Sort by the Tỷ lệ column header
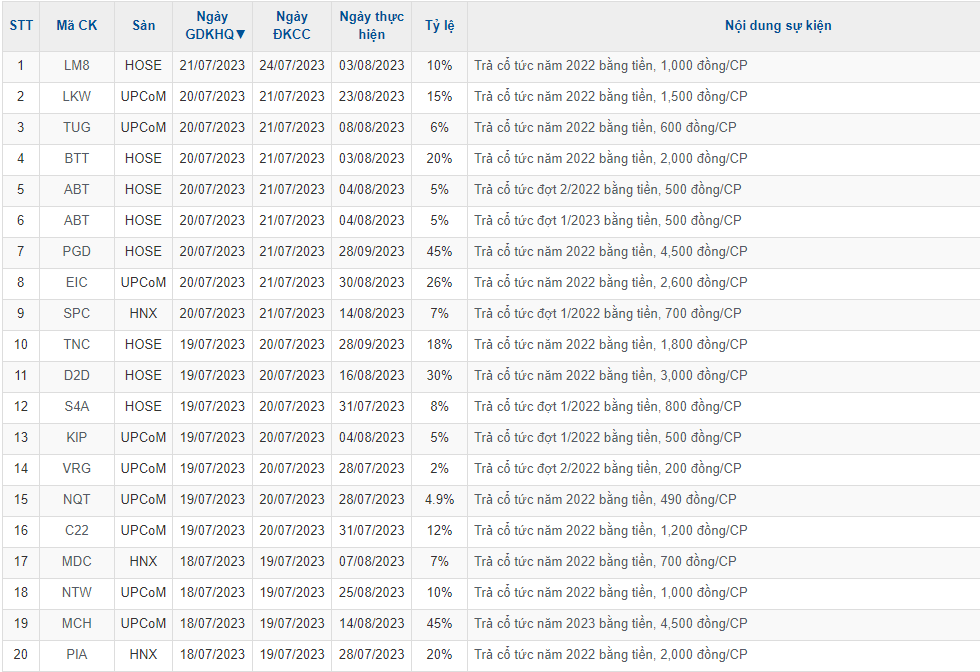This screenshot has height=672, width=980. click(x=439, y=26)
